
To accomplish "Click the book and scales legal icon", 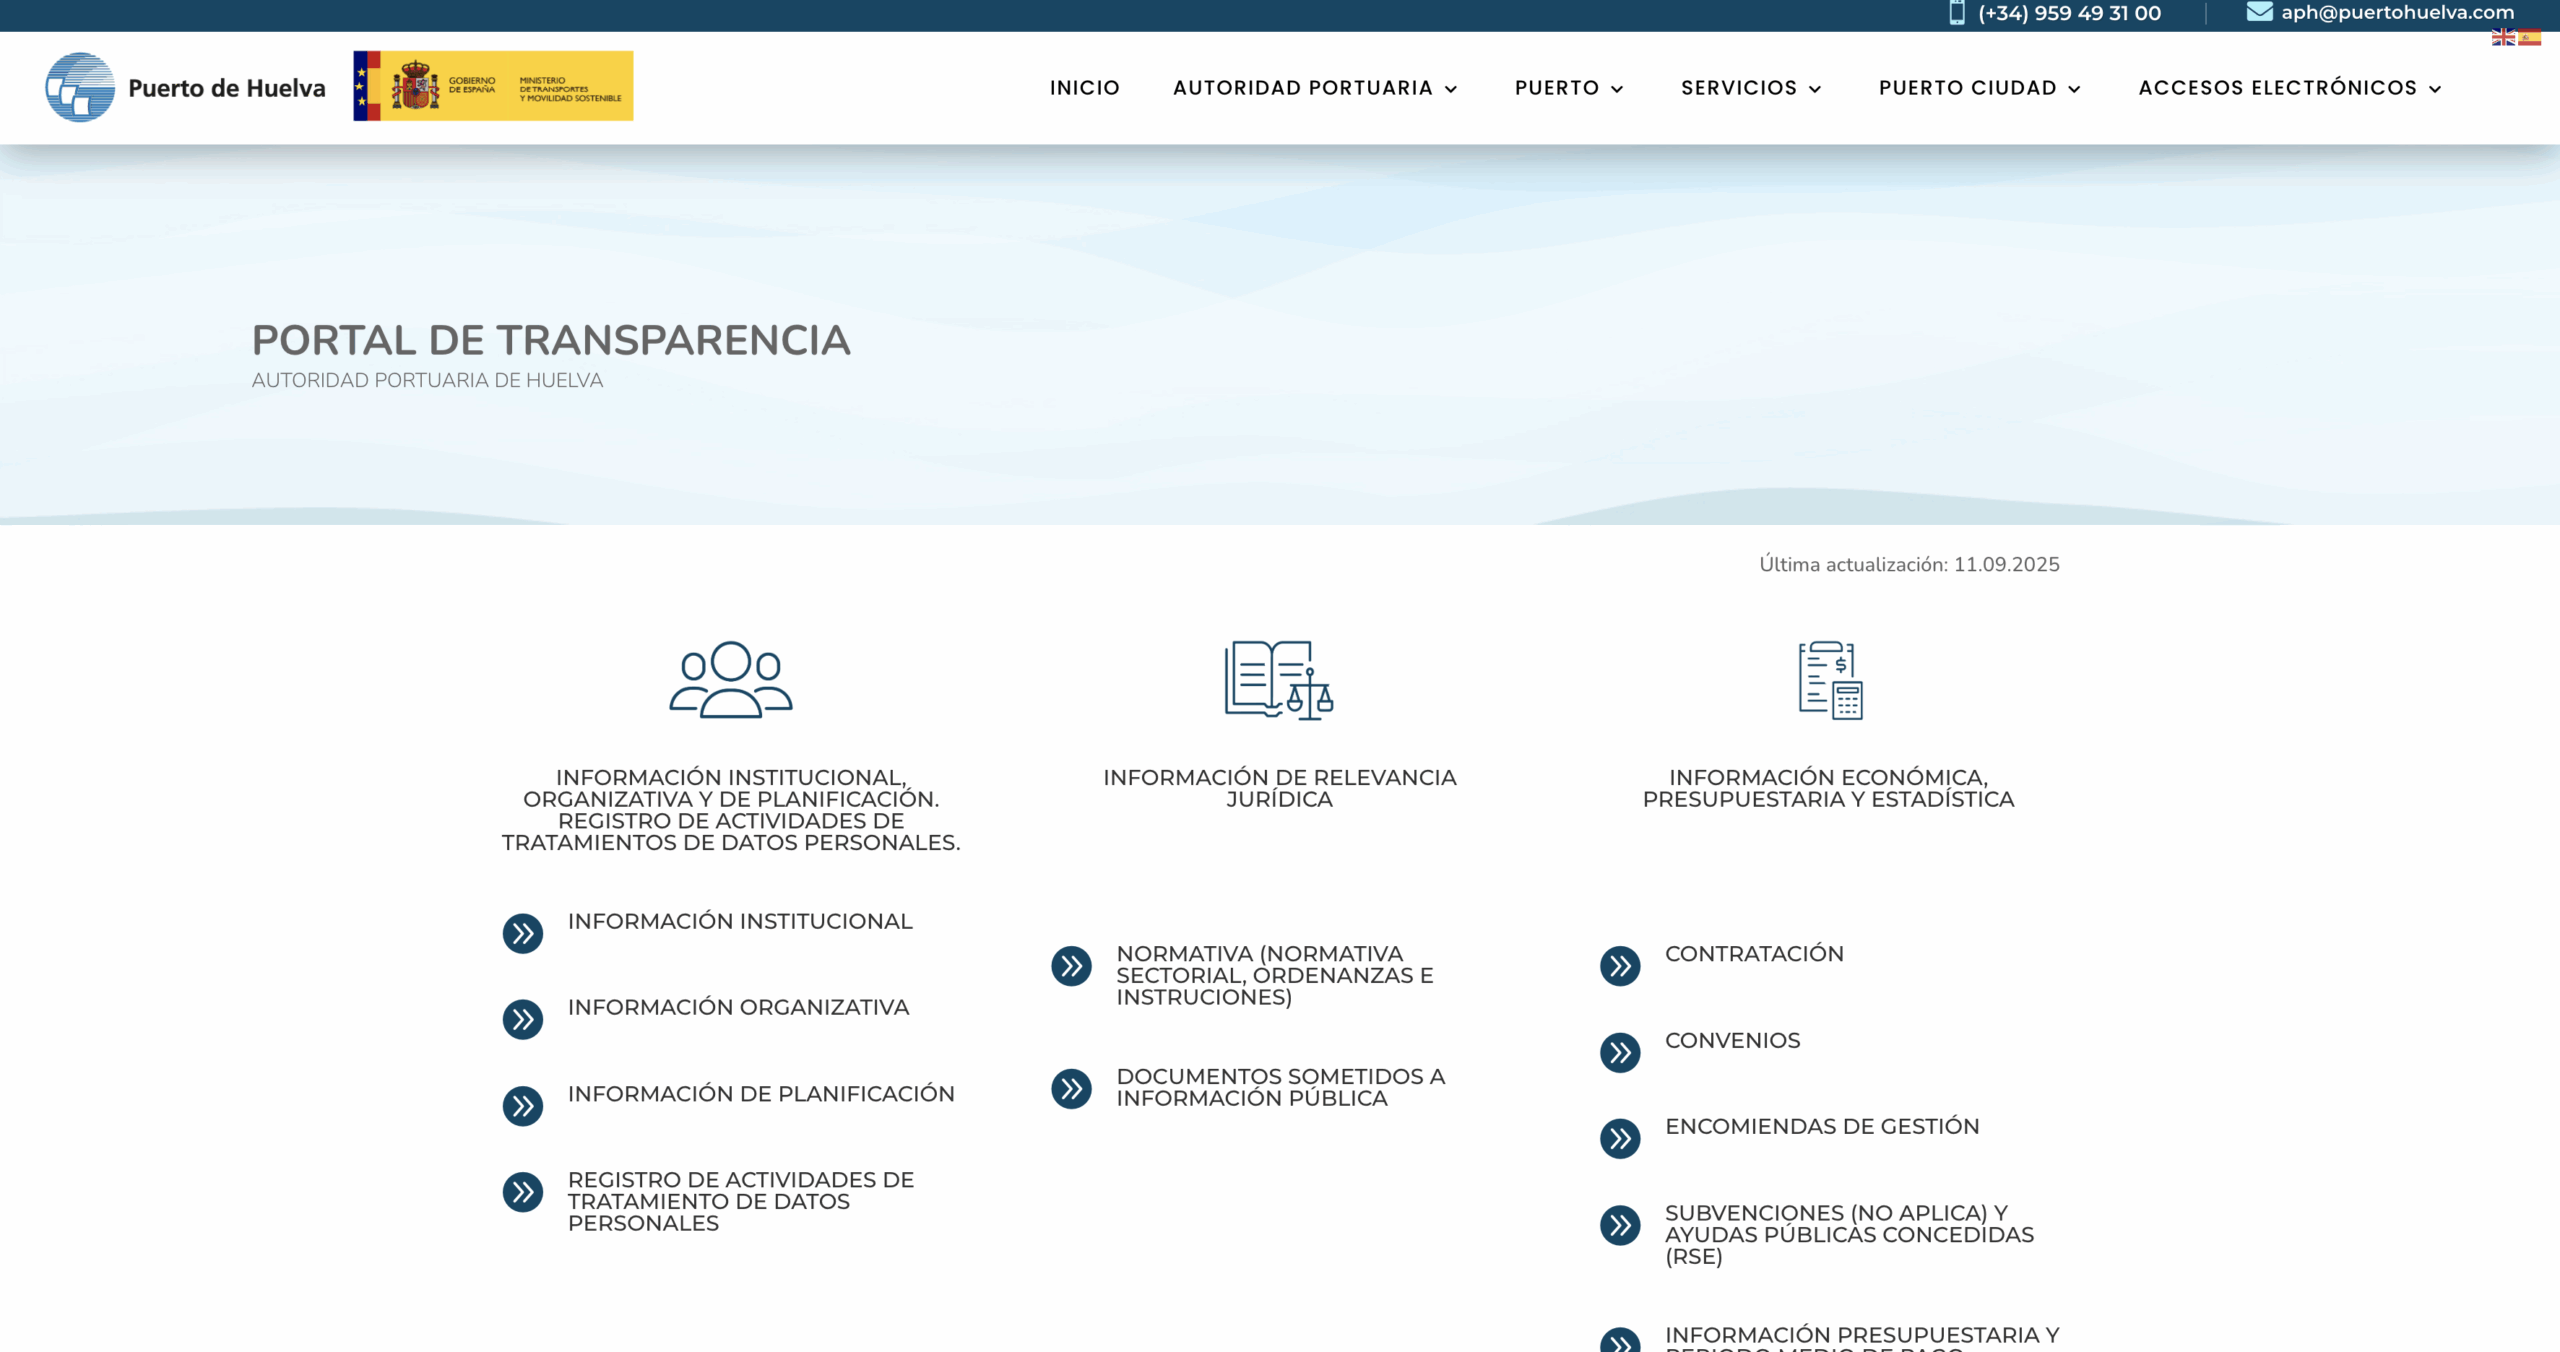I will coord(1279,680).
